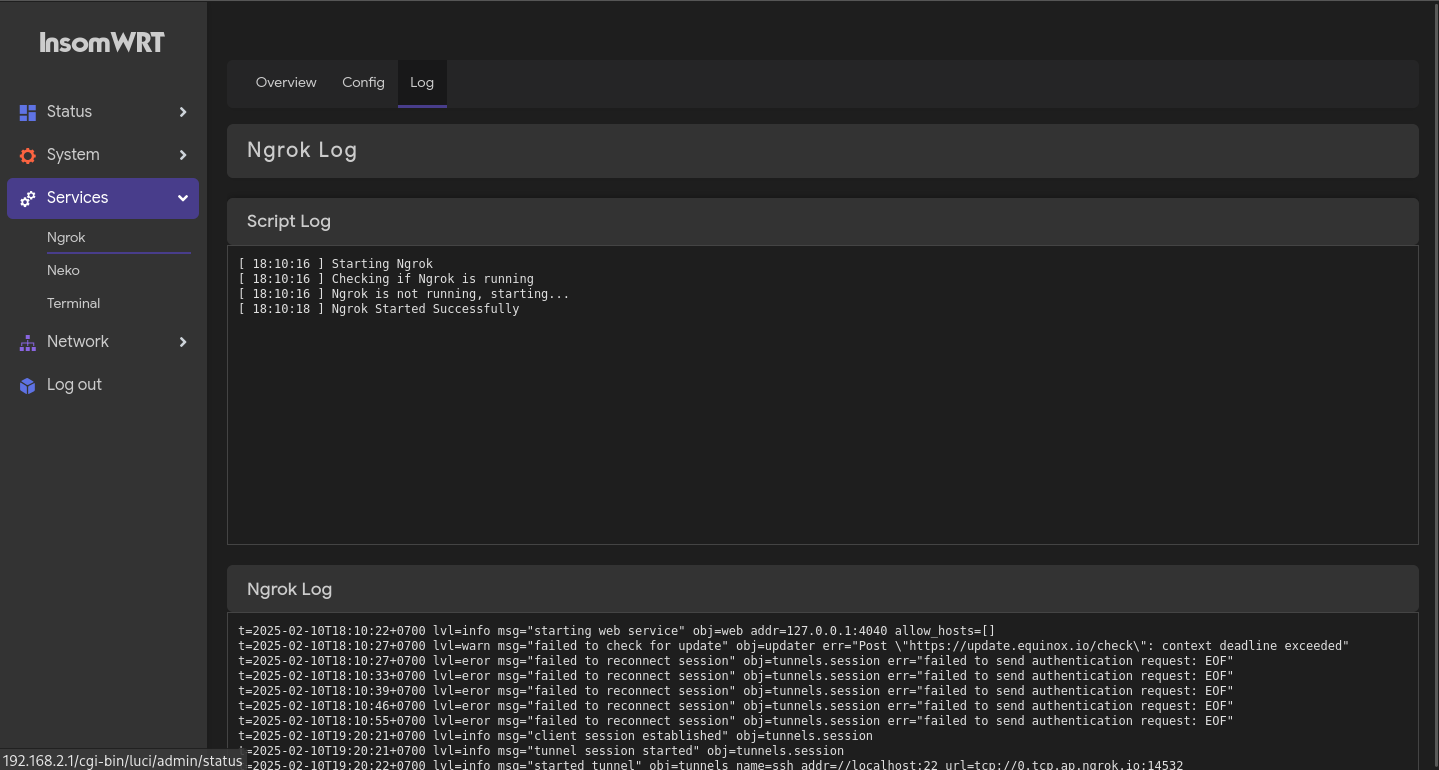Click the 18:10:55 reconnect error line
This screenshot has height=770, width=1439.
(736, 721)
